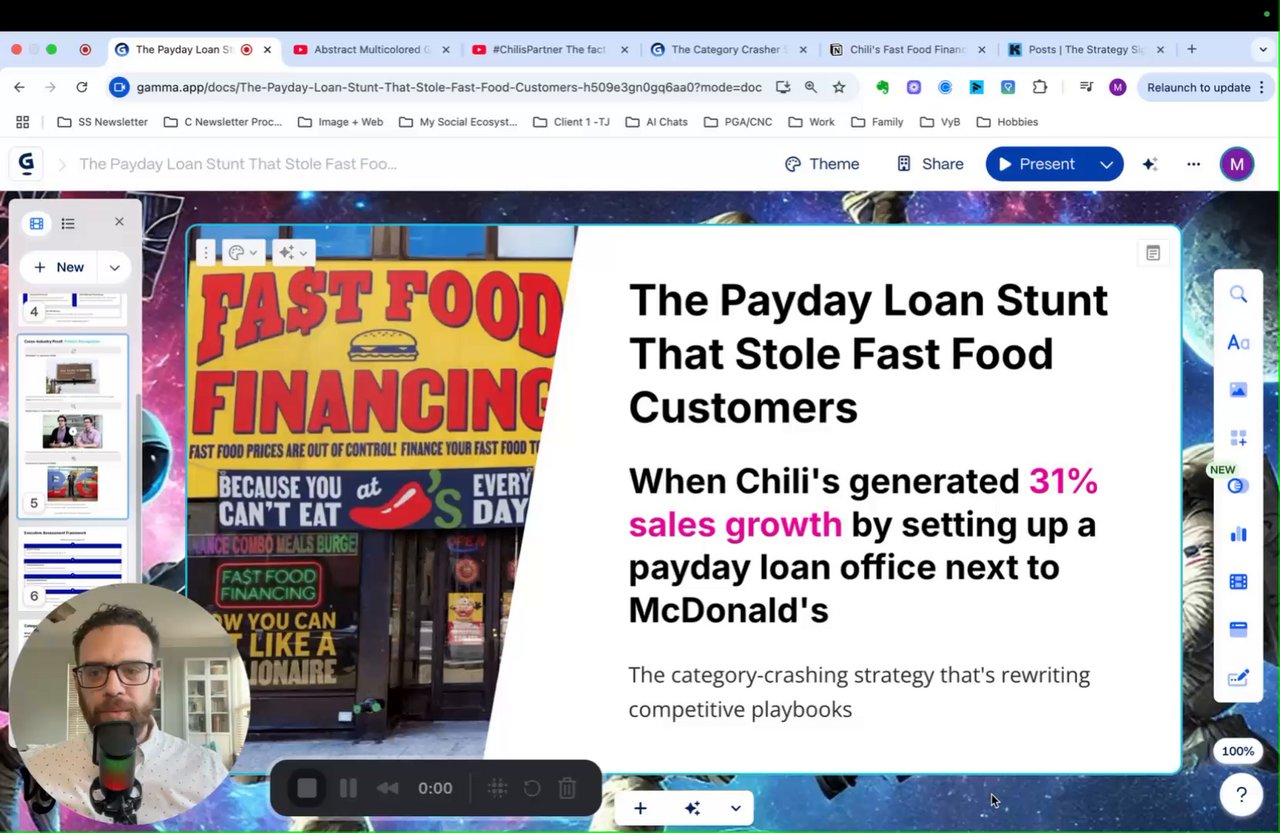The height and width of the screenshot is (833, 1280).
Task: Click the main title heading text
Action: (x=868, y=354)
